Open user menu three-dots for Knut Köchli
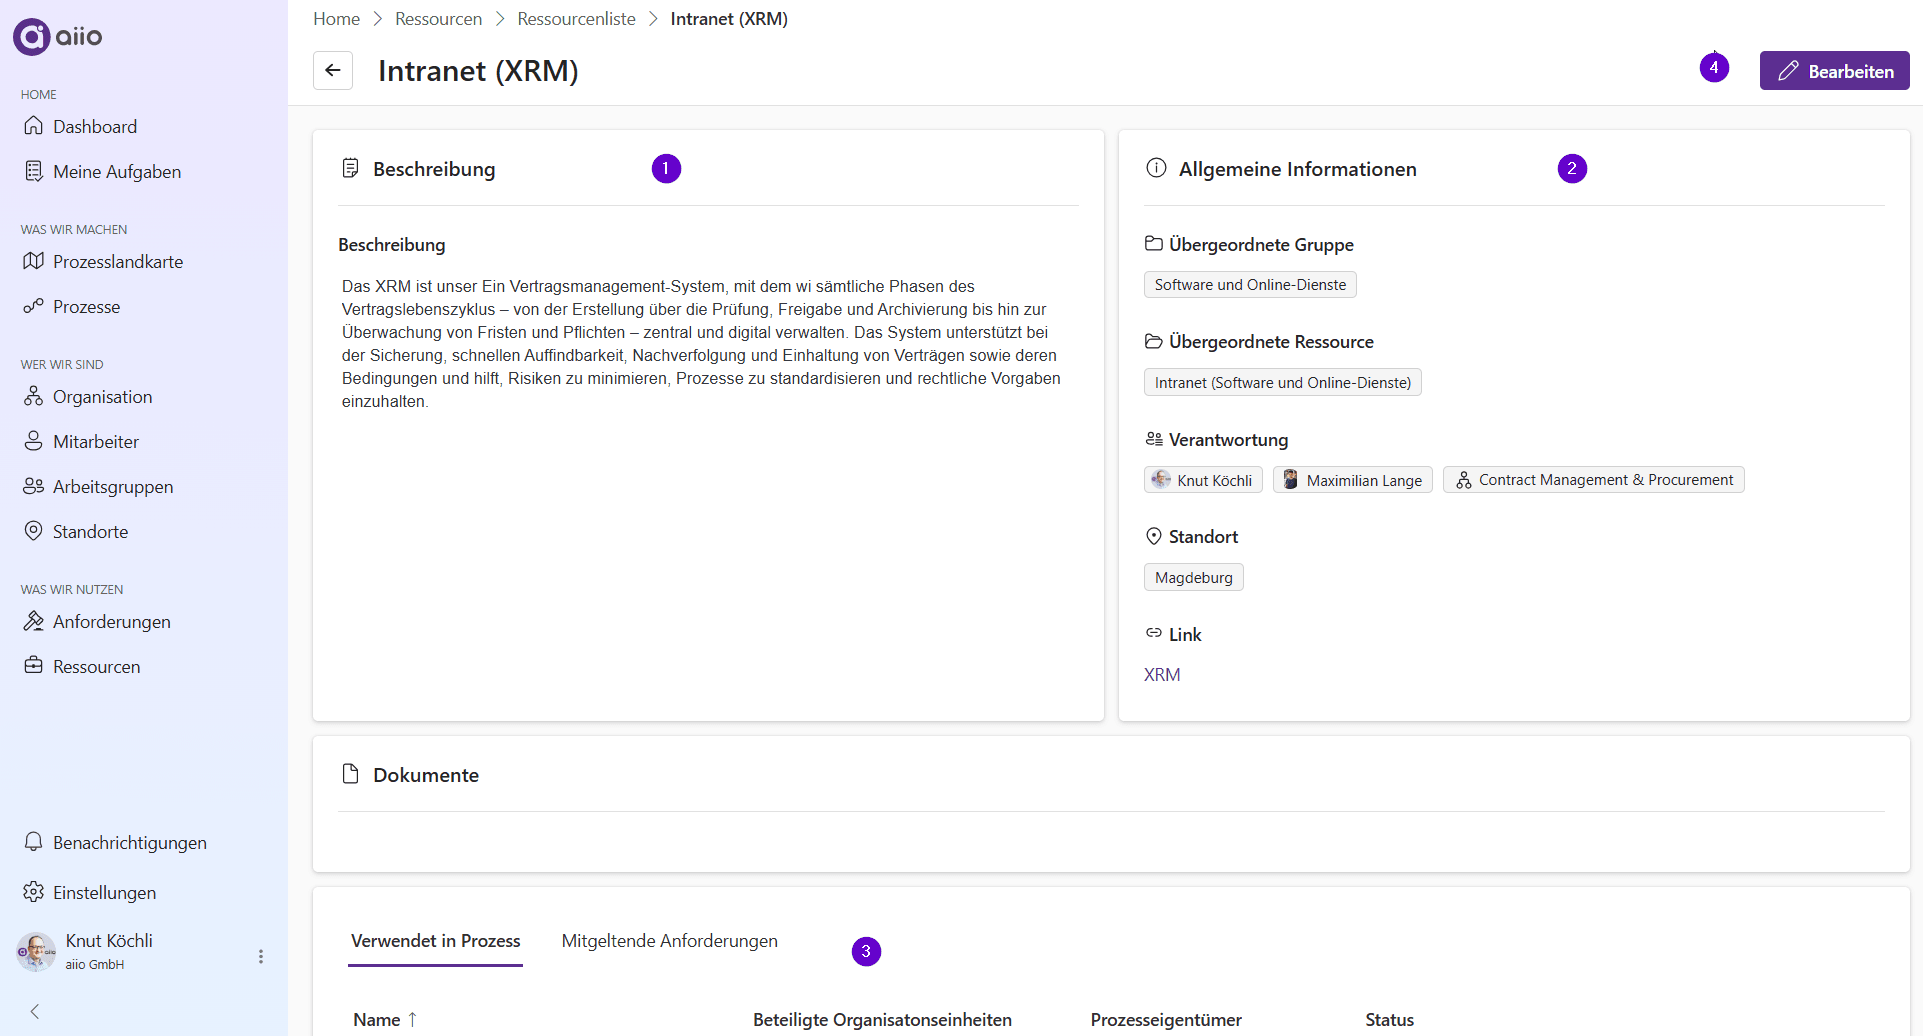 pyautogui.click(x=261, y=957)
